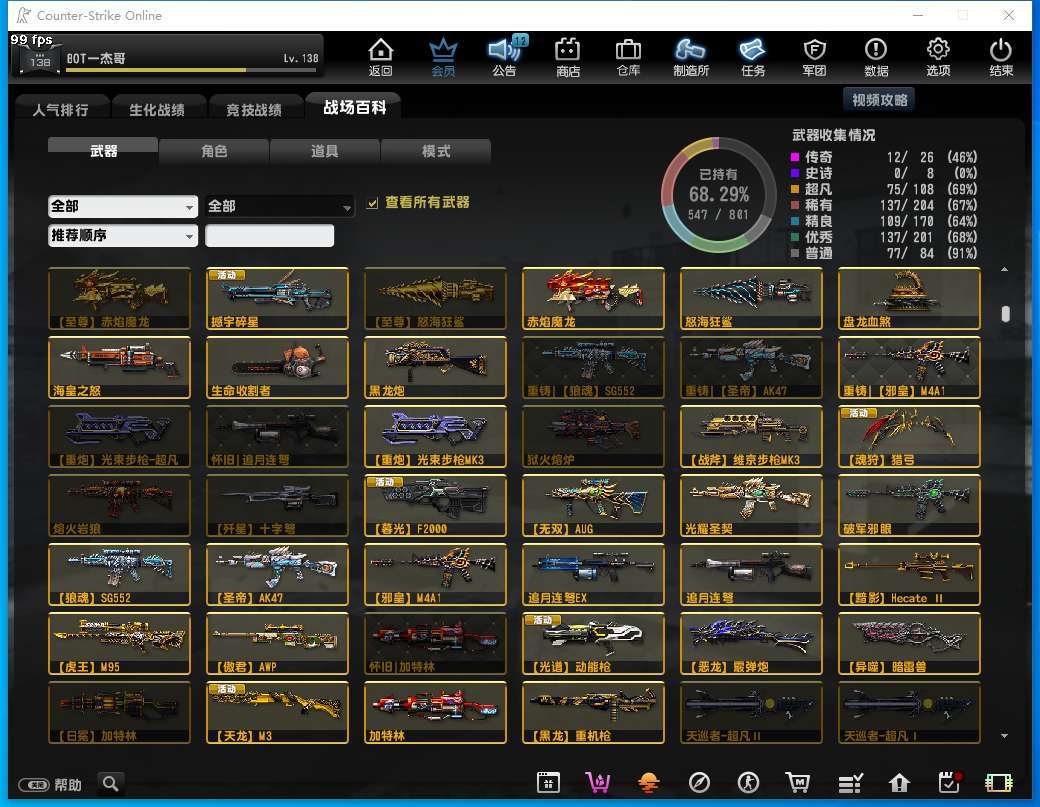Image resolution: width=1040 pixels, height=807 pixels.
Task: Click the 帮助 help button
Action: pyautogui.click(x=55, y=784)
